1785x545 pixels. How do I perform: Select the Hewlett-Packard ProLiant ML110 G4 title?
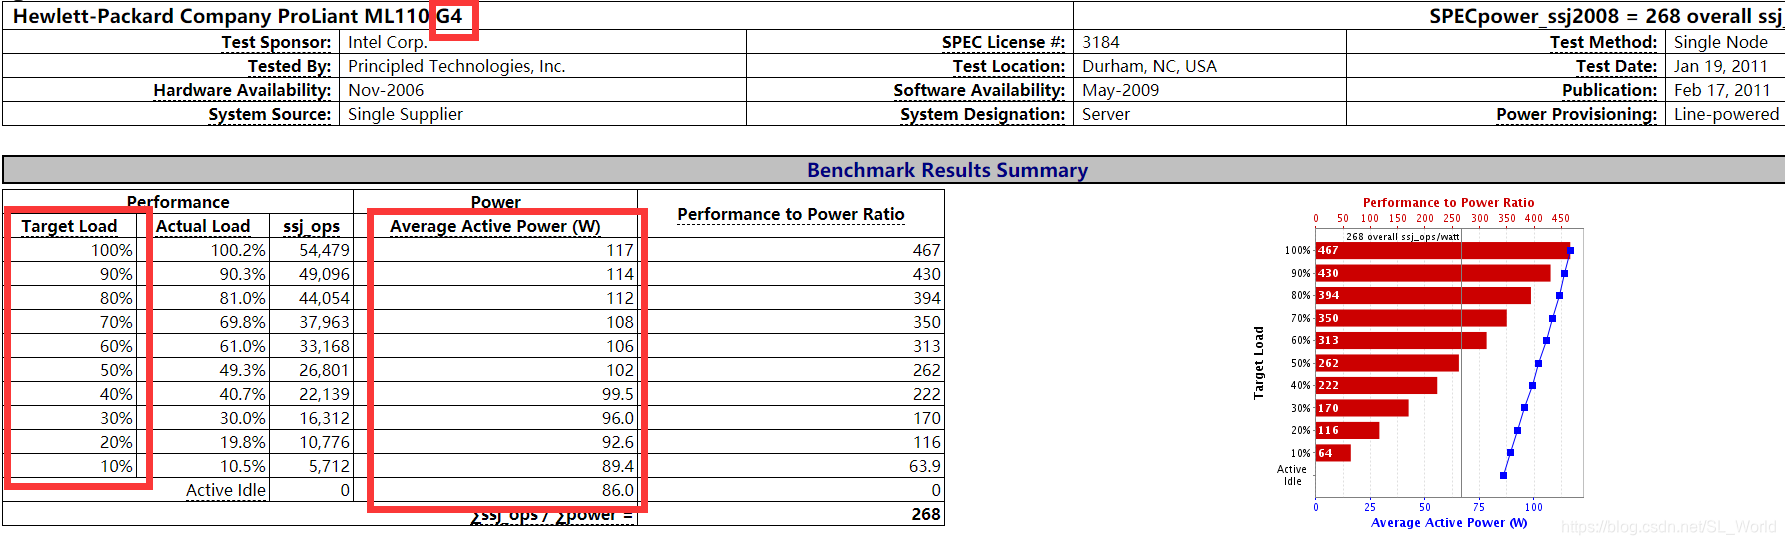point(237,16)
